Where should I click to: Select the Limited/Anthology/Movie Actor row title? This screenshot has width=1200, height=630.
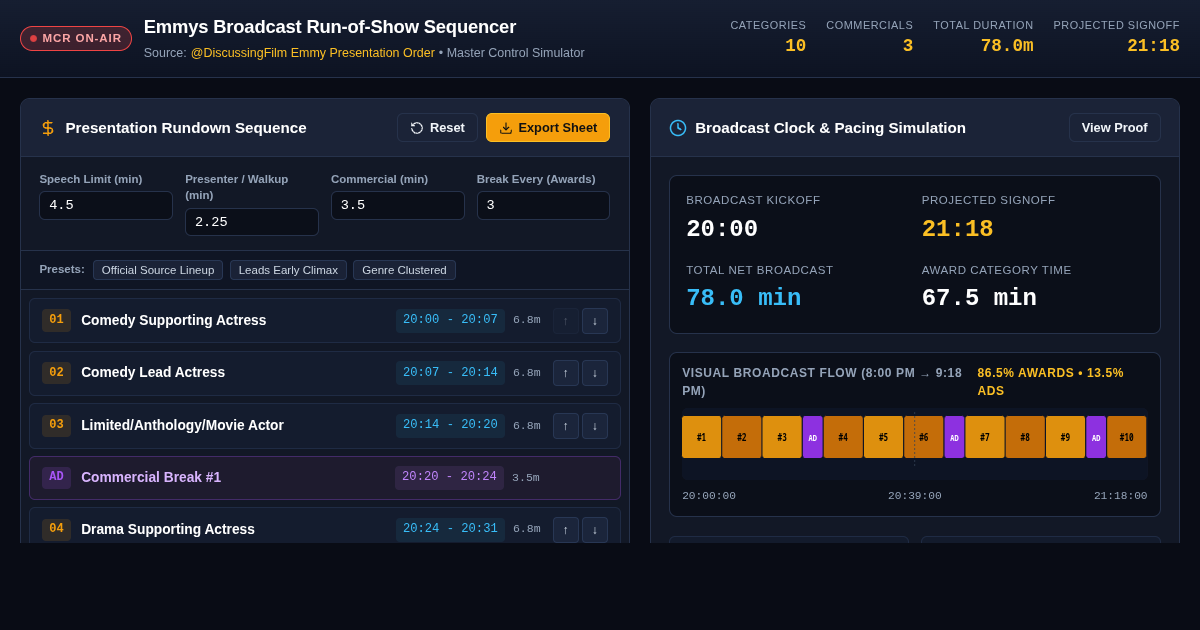tap(183, 425)
